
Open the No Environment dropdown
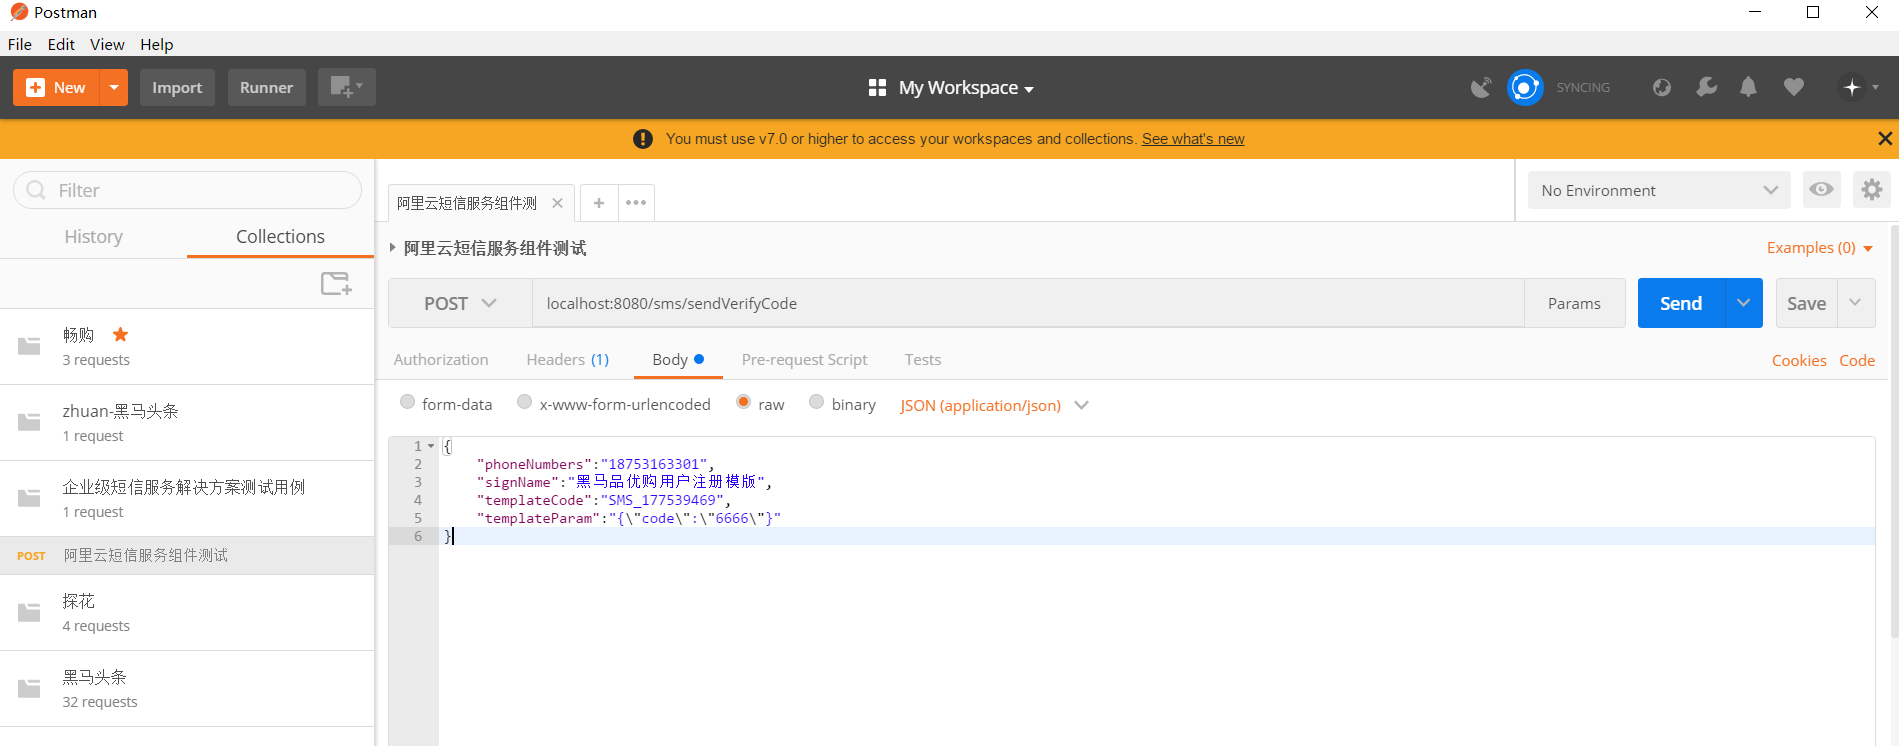coord(1659,190)
